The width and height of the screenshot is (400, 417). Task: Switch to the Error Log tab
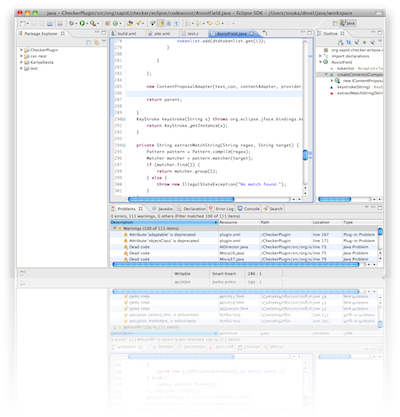(x=222, y=209)
